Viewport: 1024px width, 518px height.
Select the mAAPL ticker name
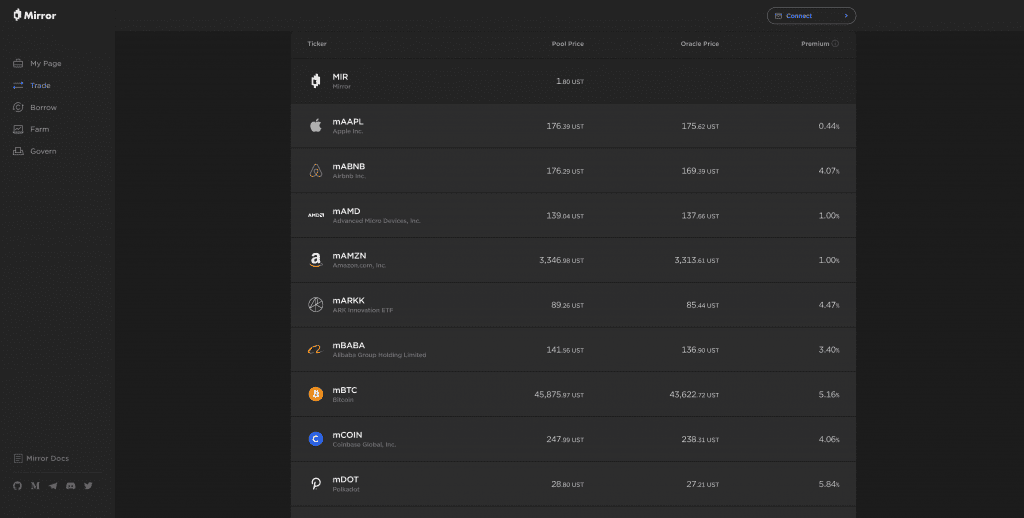pyautogui.click(x=348, y=121)
